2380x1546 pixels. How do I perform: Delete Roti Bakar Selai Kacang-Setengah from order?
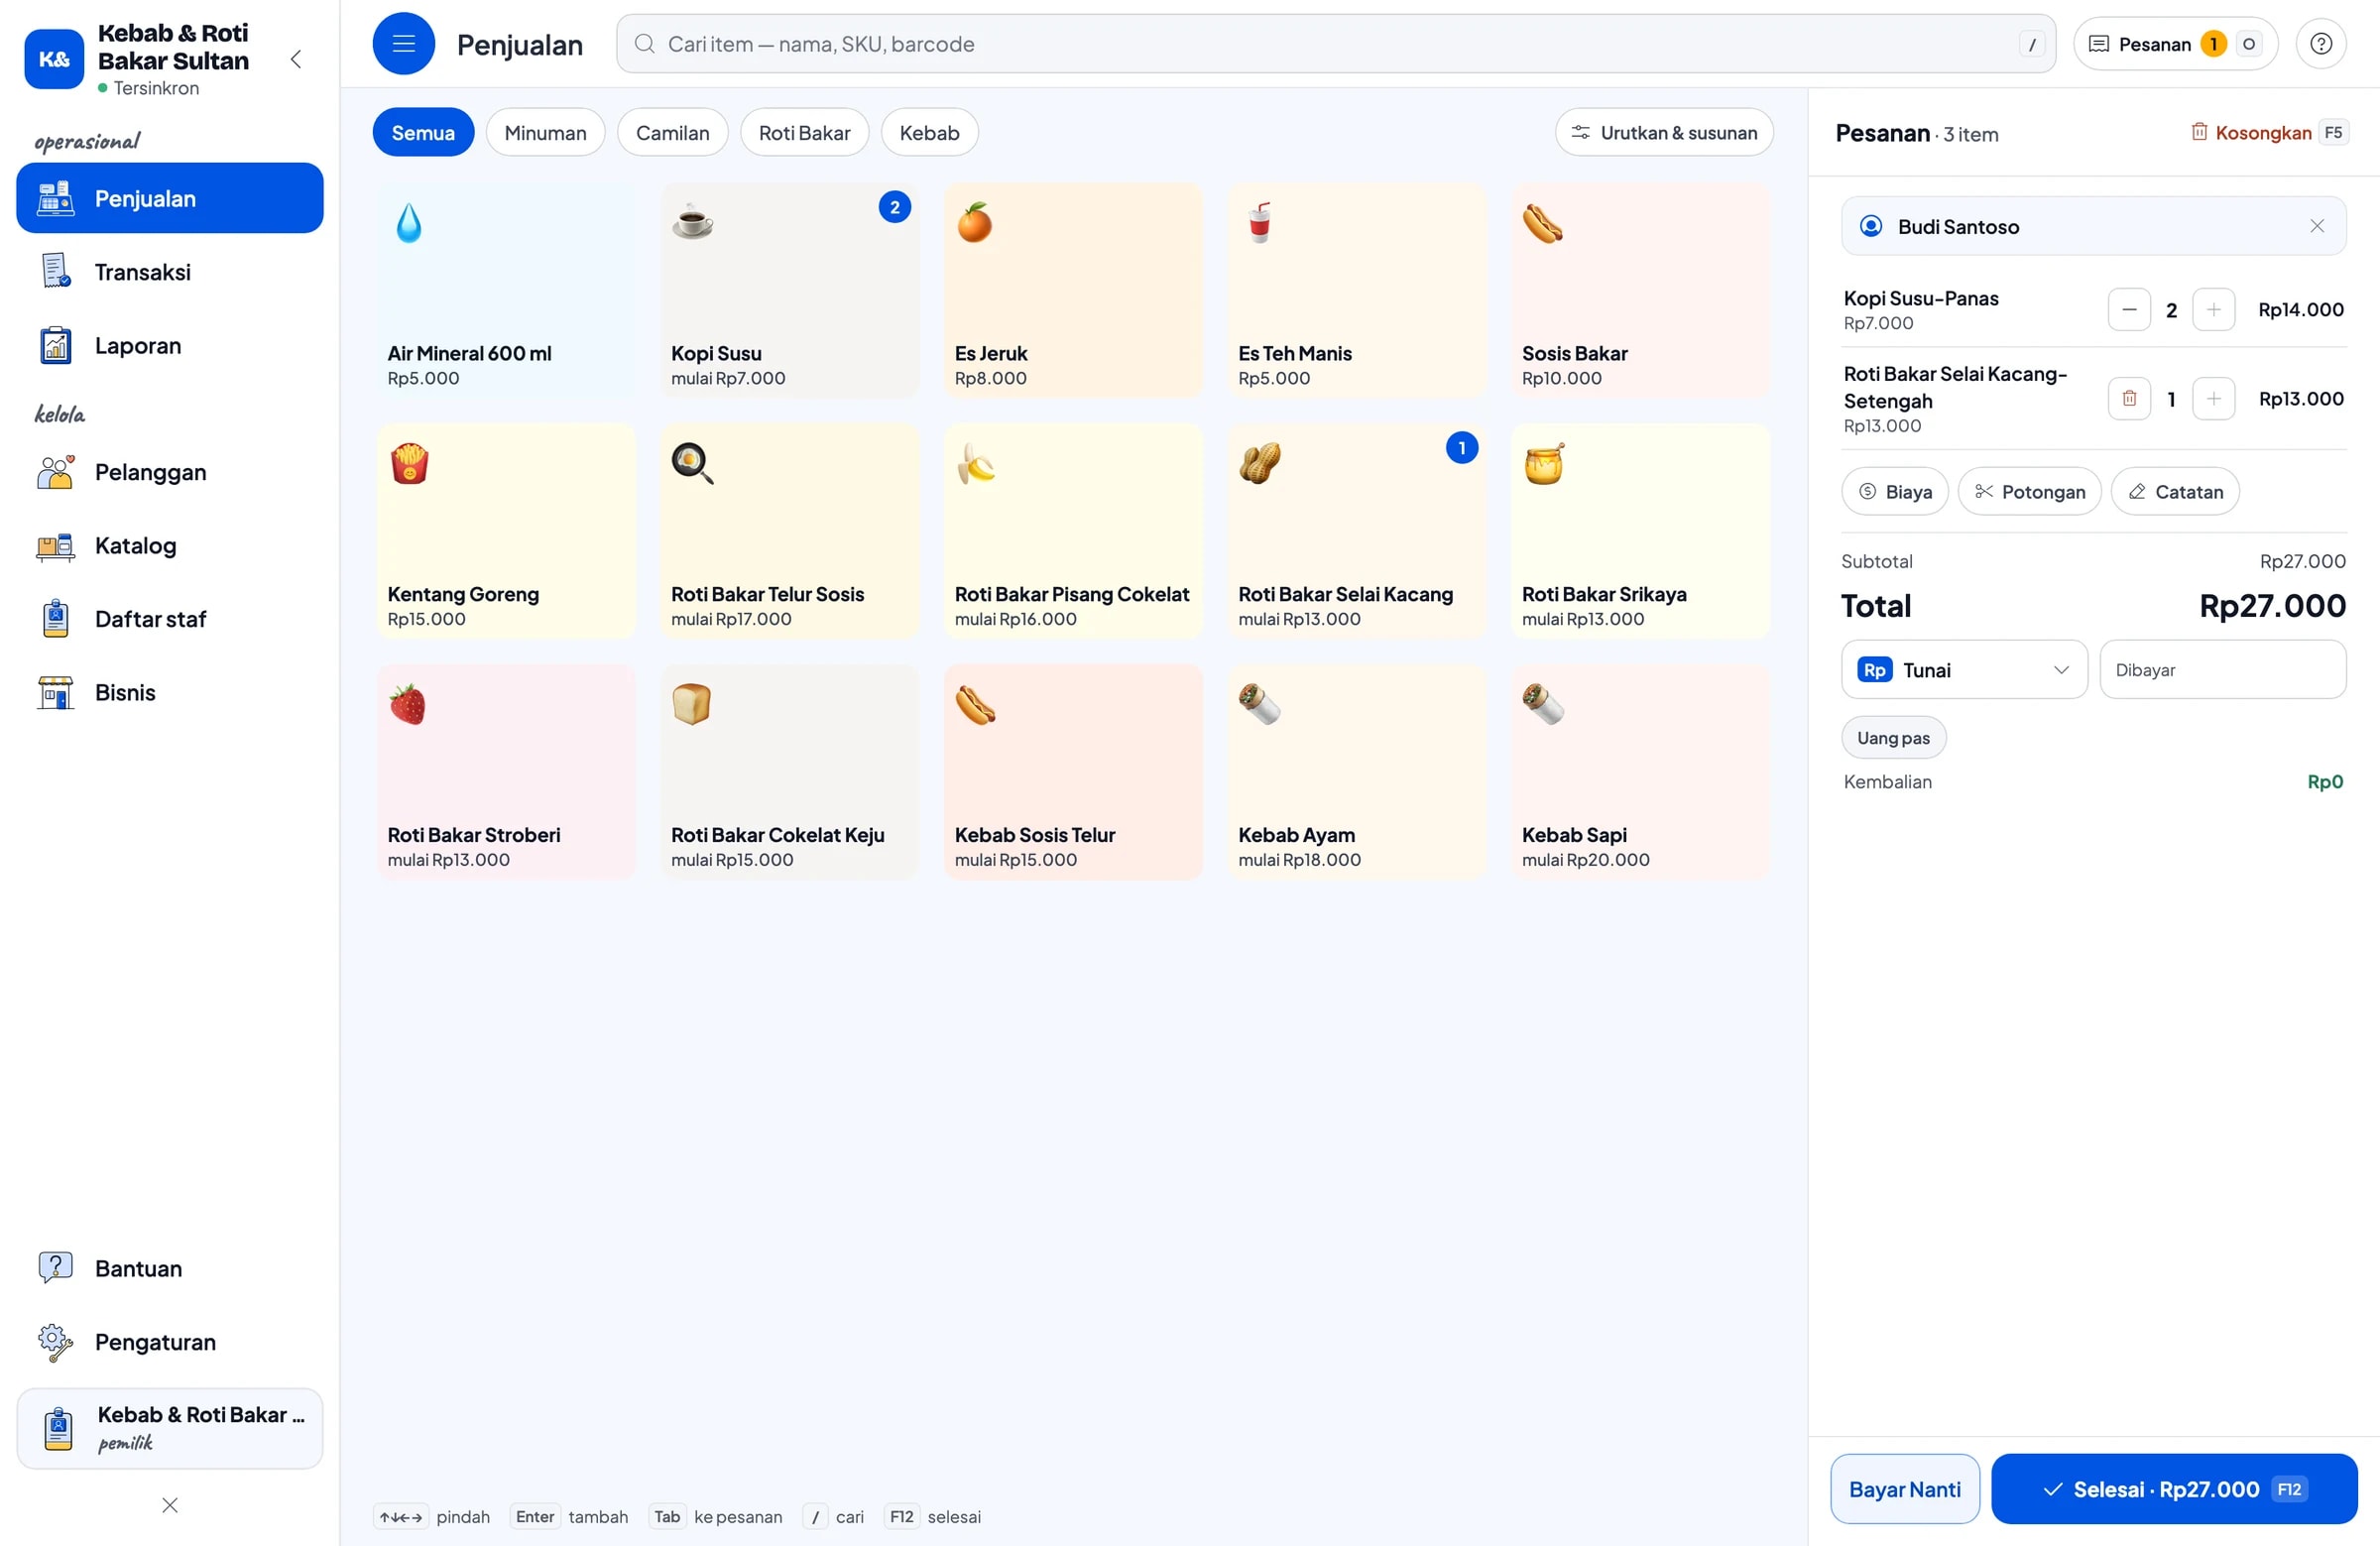click(2129, 399)
